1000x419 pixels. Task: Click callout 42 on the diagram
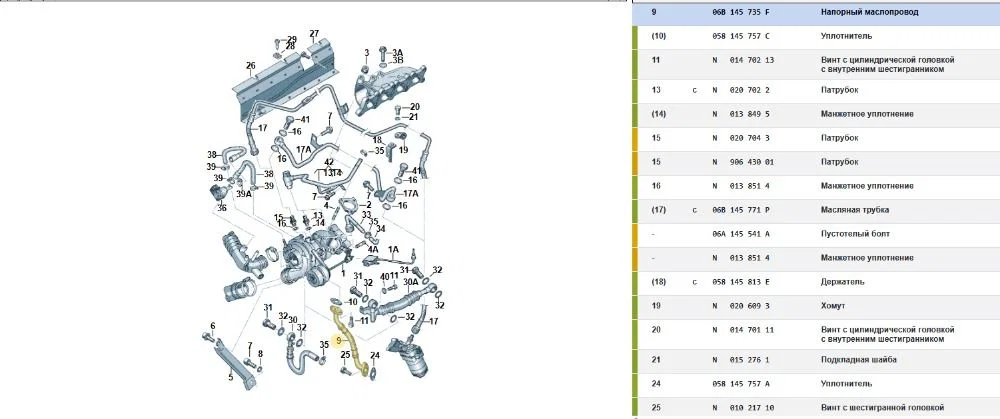(329, 162)
